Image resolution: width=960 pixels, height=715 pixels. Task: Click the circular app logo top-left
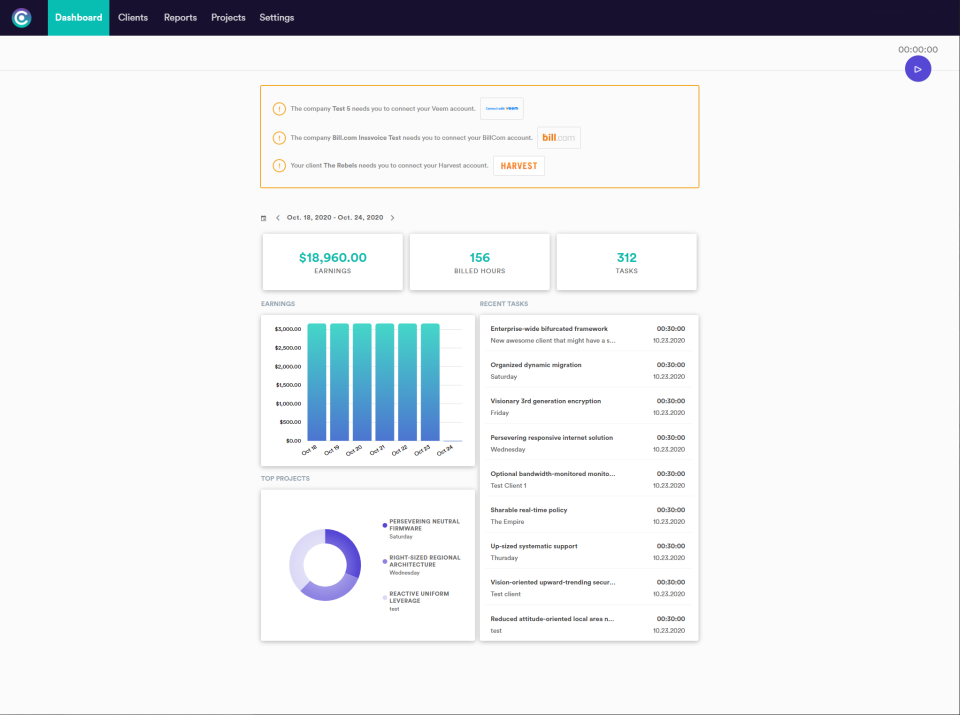coord(22,17)
